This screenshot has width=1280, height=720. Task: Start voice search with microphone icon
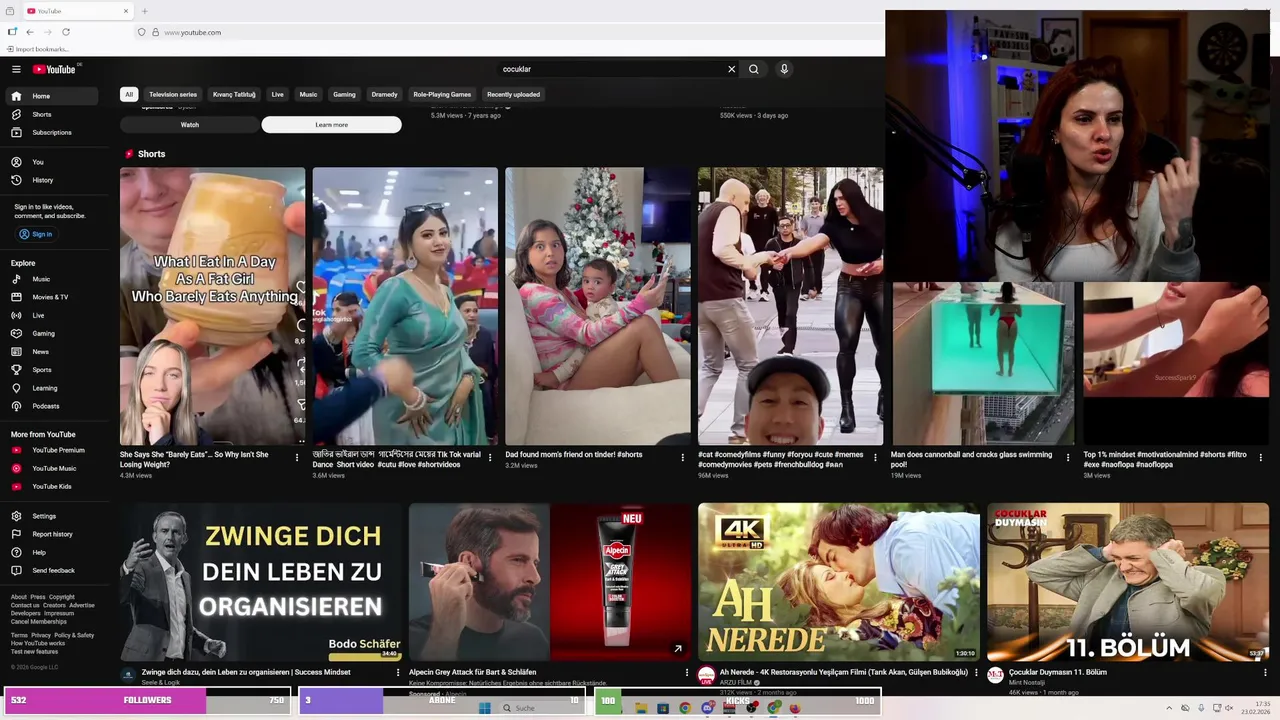tap(784, 69)
